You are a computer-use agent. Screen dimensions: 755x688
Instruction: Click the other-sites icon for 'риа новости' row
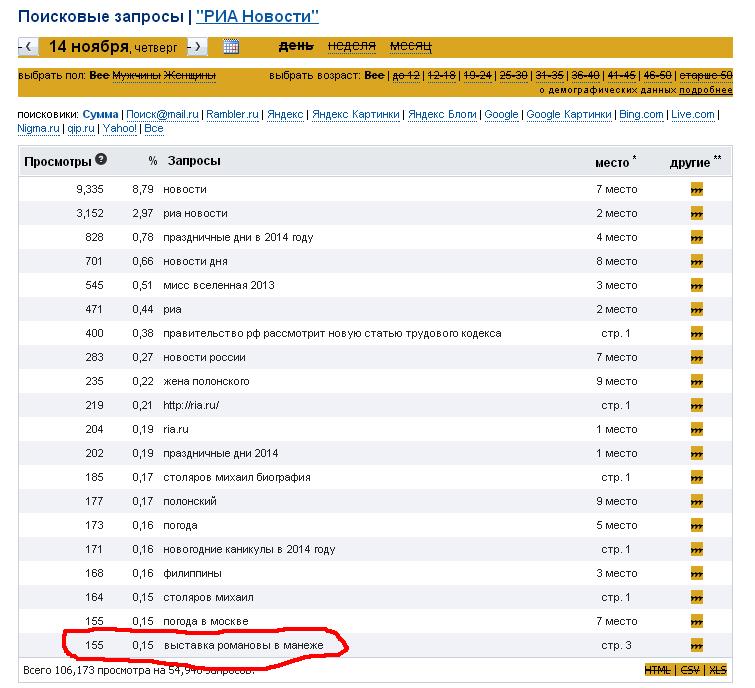[x=697, y=213]
